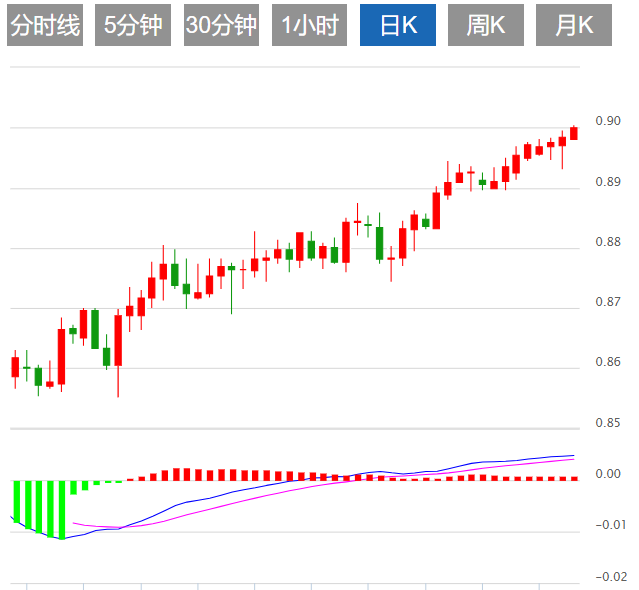The image size is (639, 590).
Task: Show the 1小时 chart view
Action: 309,26
